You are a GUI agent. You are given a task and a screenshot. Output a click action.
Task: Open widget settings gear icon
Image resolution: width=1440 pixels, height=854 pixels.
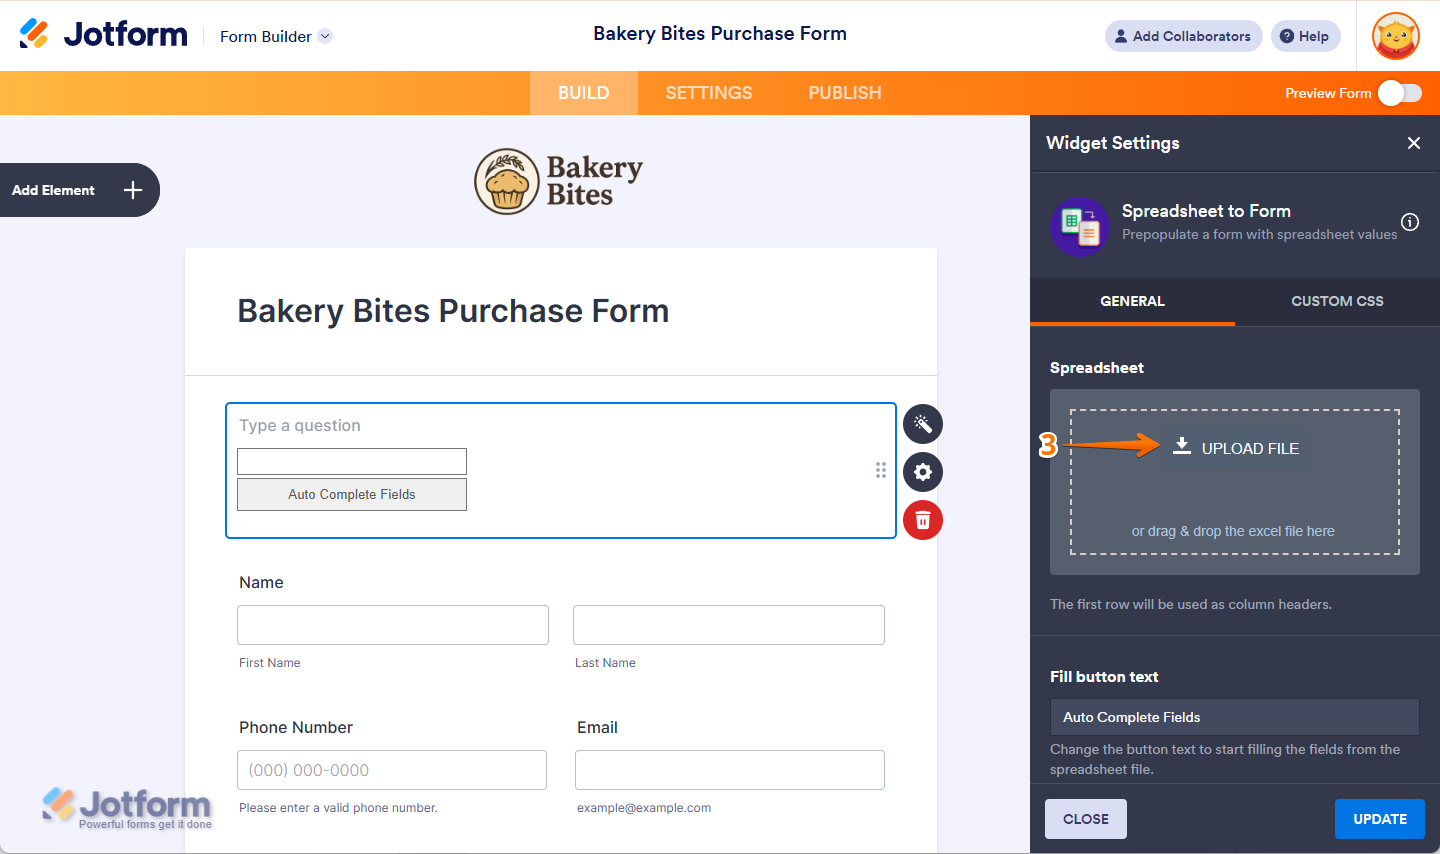tap(923, 472)
